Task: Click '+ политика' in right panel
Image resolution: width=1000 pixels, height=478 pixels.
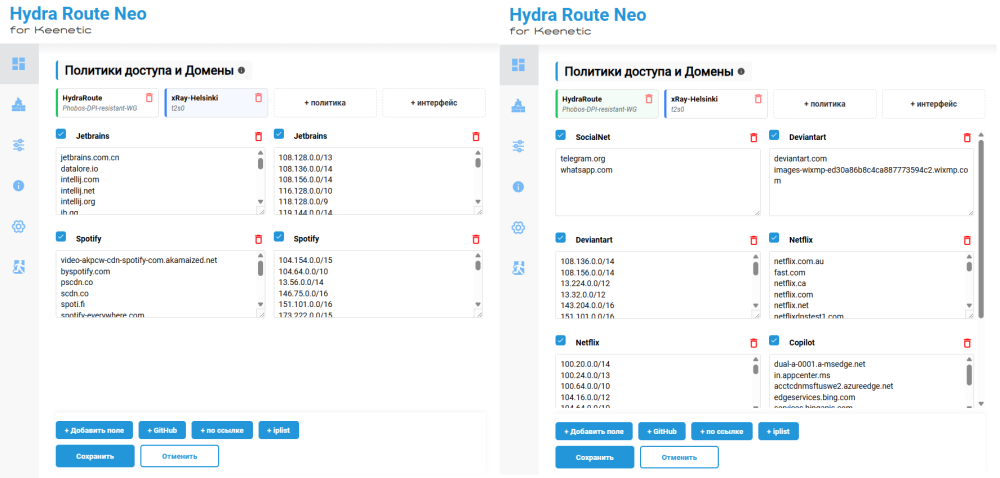Action: [x=826, y=103]
